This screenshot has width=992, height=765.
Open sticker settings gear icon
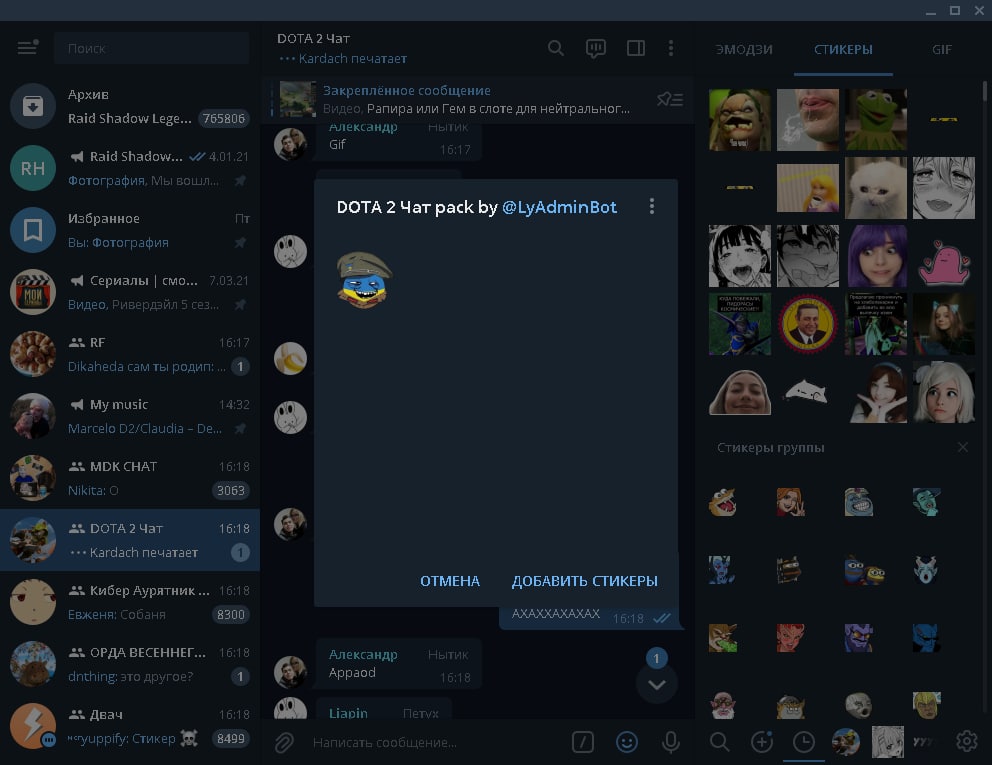point(967,741)
